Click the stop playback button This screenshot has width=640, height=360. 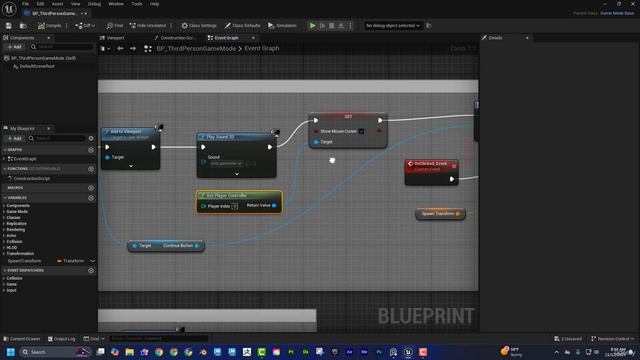[331, 26]
